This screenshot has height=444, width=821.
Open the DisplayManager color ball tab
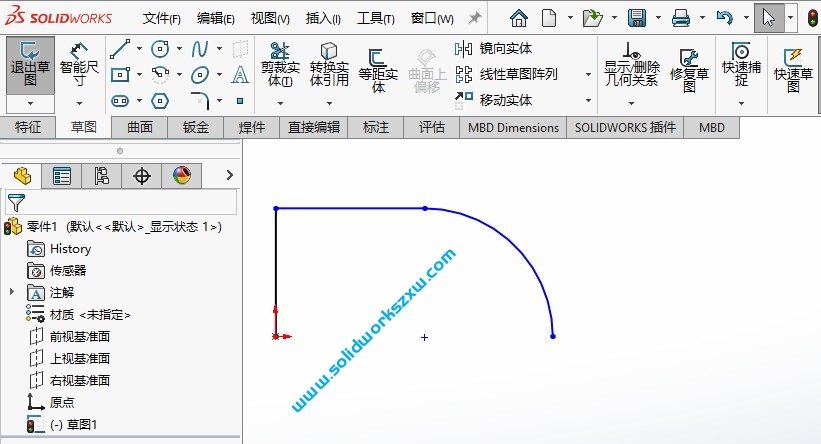[x=181, y=176]
